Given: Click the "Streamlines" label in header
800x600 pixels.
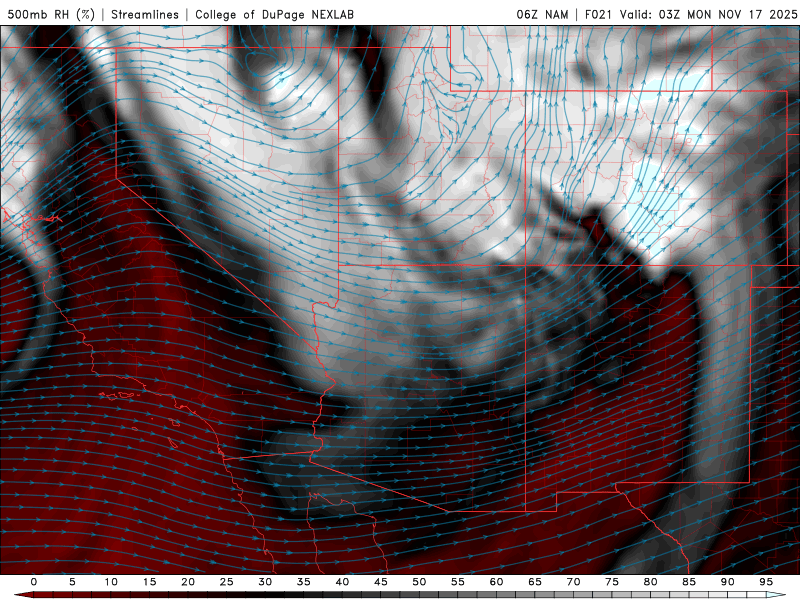Looking at the screenshot, I should [x=145, y=14].
